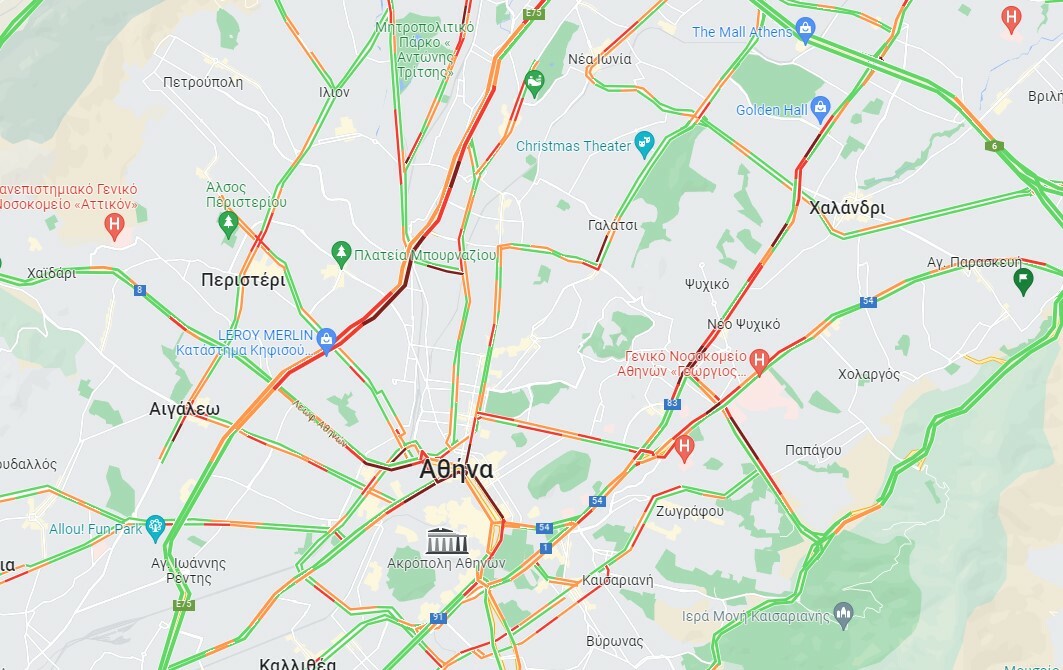This screenshot has width=1063, height=670.
Task: Click The Mall Athens shopping bag icon
Action: [x=805, y=30]
